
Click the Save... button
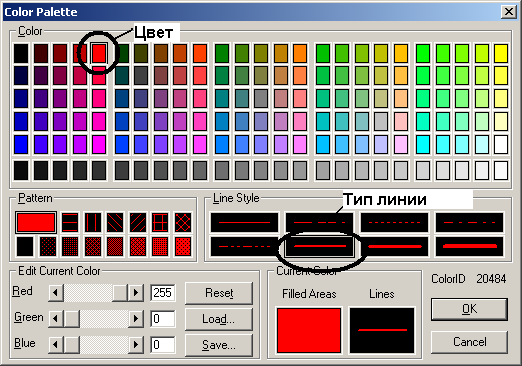[x=219, y=345]
